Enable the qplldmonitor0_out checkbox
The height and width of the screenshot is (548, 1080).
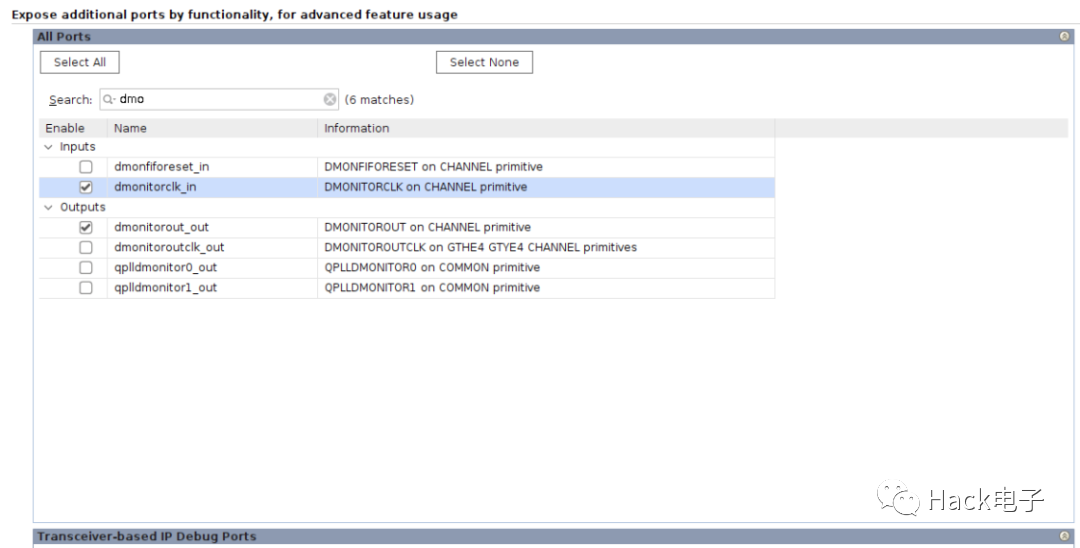tap(85, 267)
